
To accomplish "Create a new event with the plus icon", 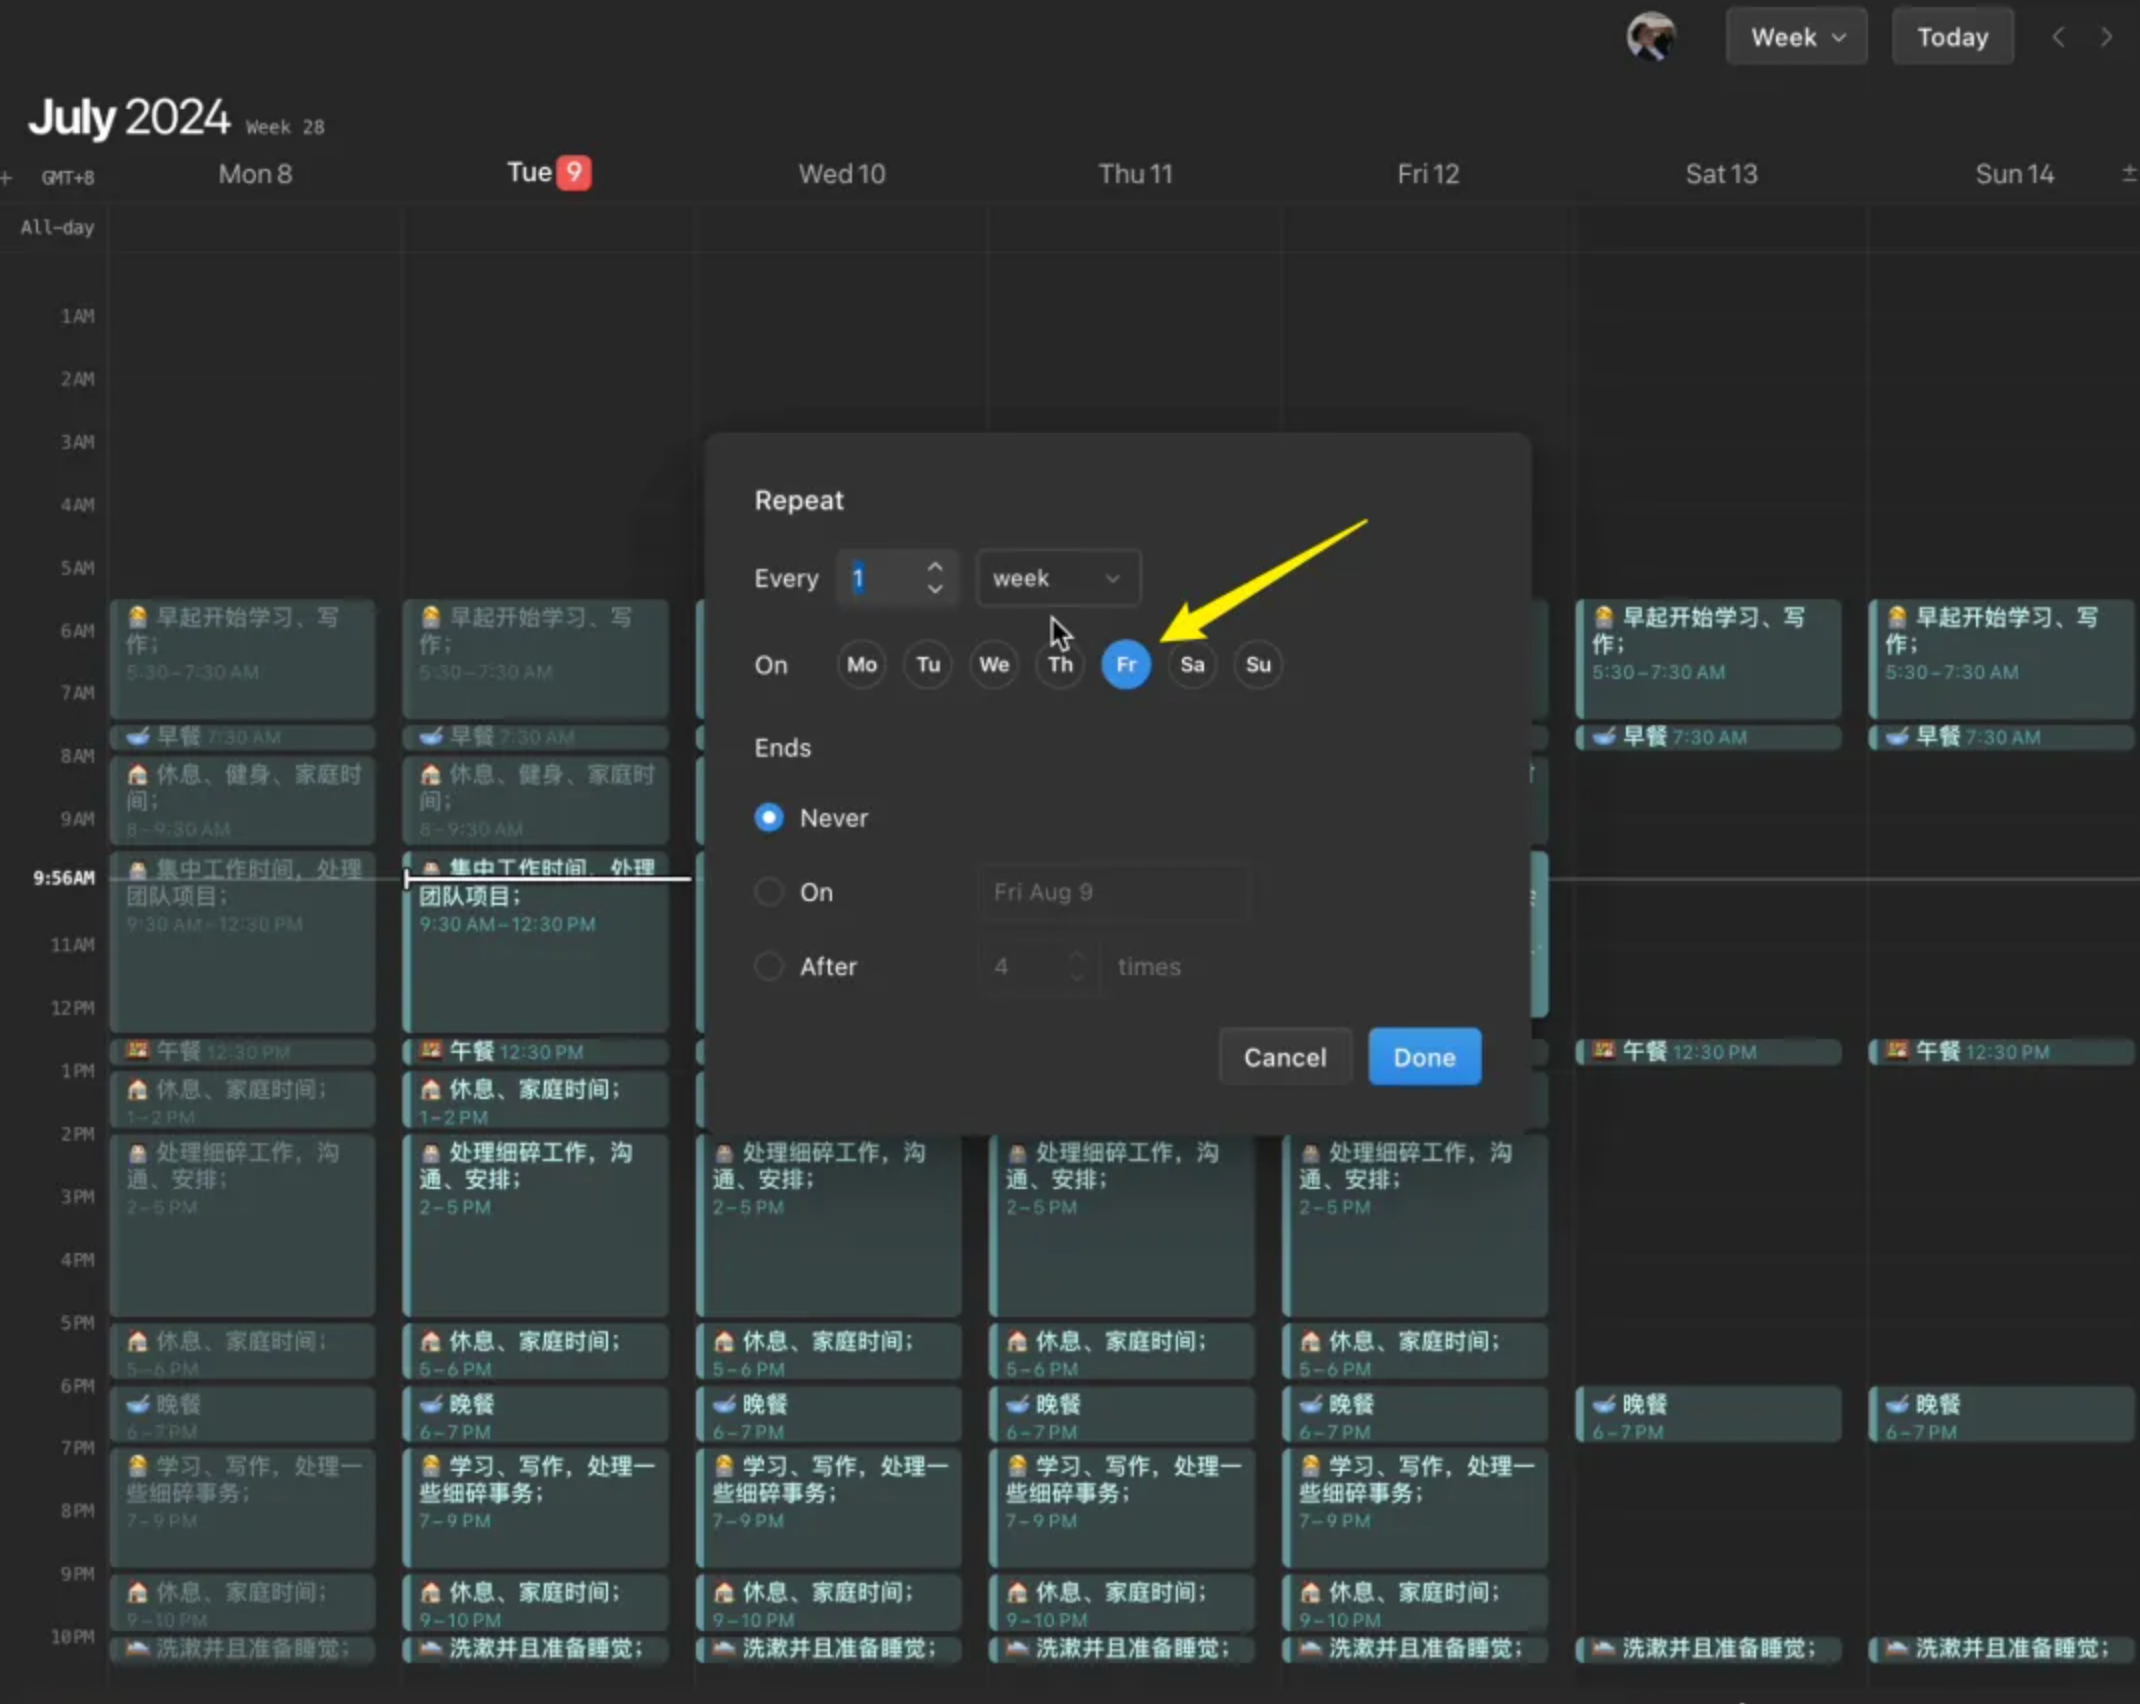I will [8, 177].
